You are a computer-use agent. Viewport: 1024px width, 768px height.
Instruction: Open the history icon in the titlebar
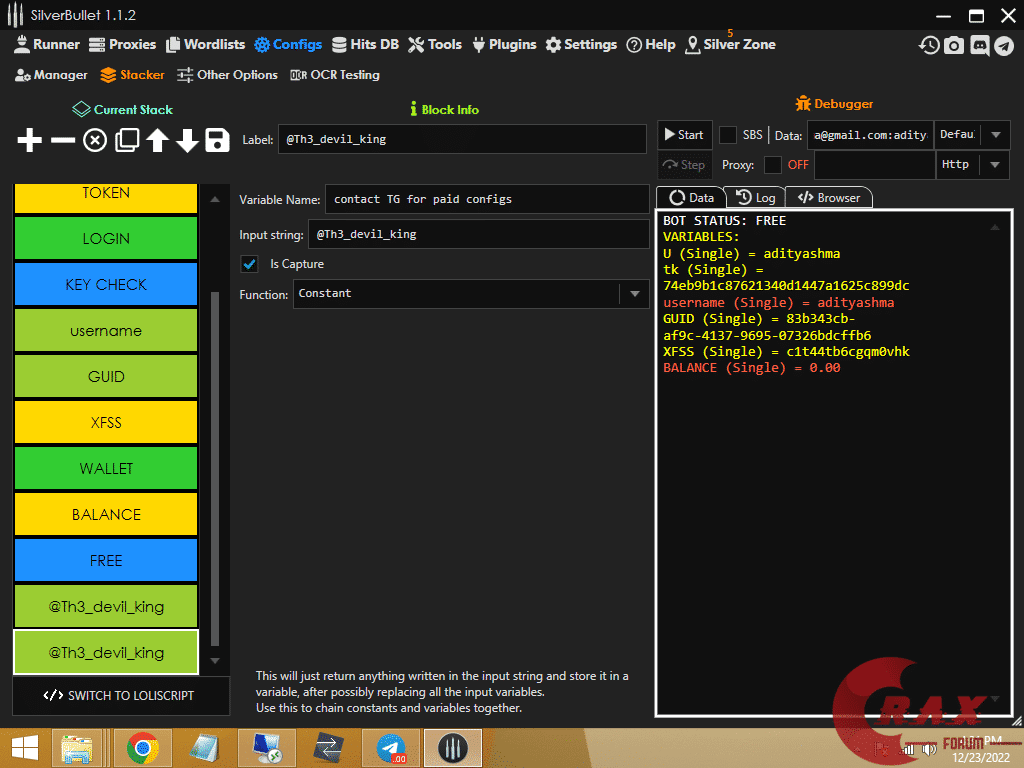pos(929,45)
